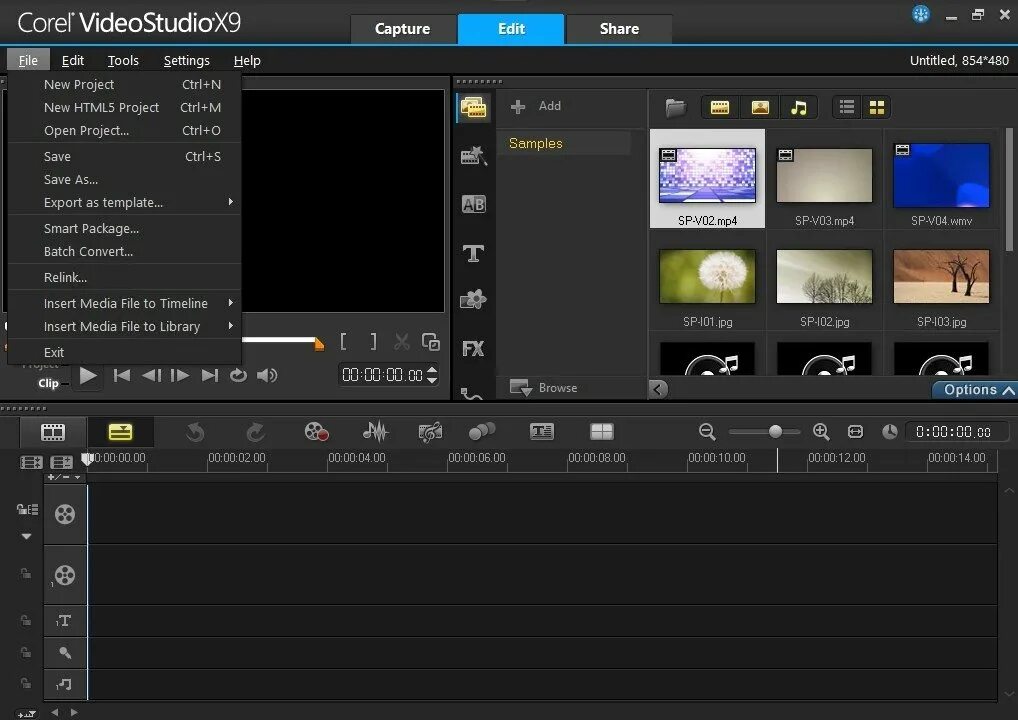Screen dimensions: 1018x720
Task: Switch to the Share tab
Action: point(619,29)
